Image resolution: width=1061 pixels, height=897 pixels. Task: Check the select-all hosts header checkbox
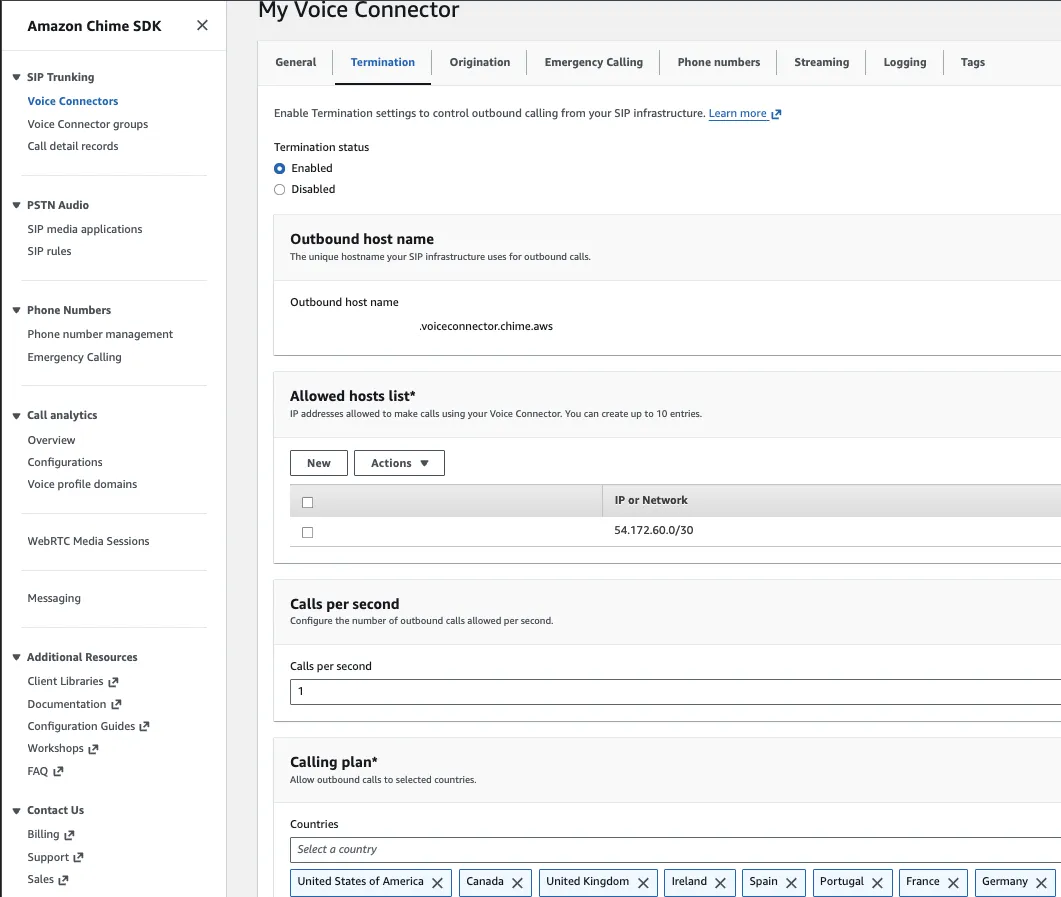pos(307,502)
